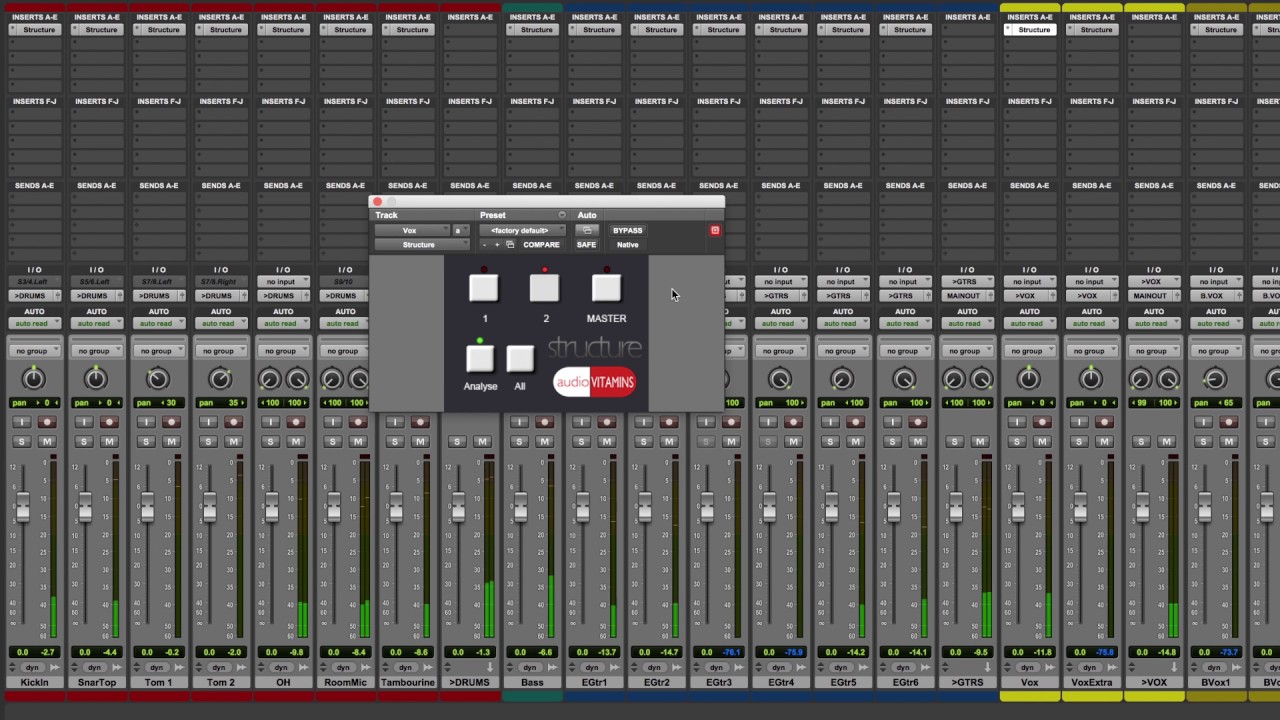This screenshot has width=1280, height=720.
Task: Click the input monitor button on SnarTop
Action: pyautogui.click(x=84, y=422)
